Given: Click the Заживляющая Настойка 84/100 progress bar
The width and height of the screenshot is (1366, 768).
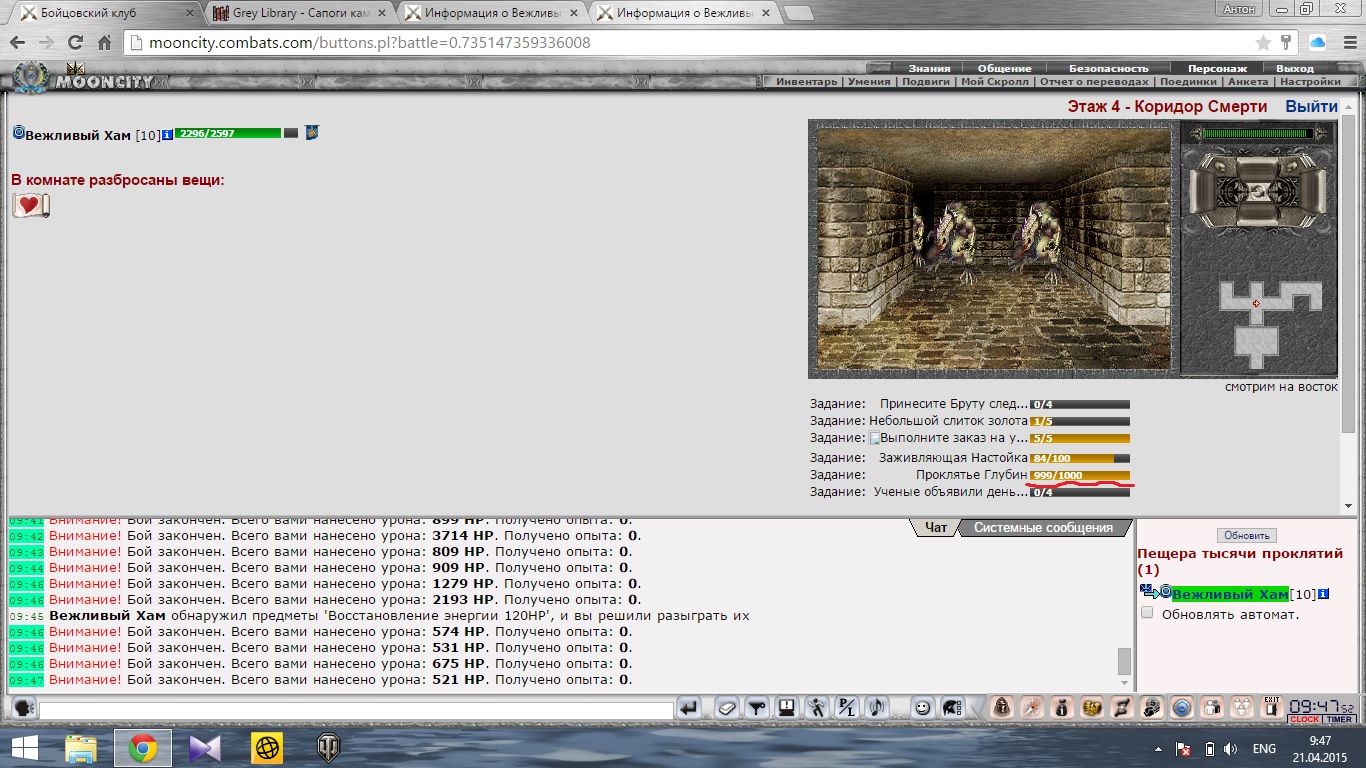Looking at the screenshot, I should pos(1080,457).
